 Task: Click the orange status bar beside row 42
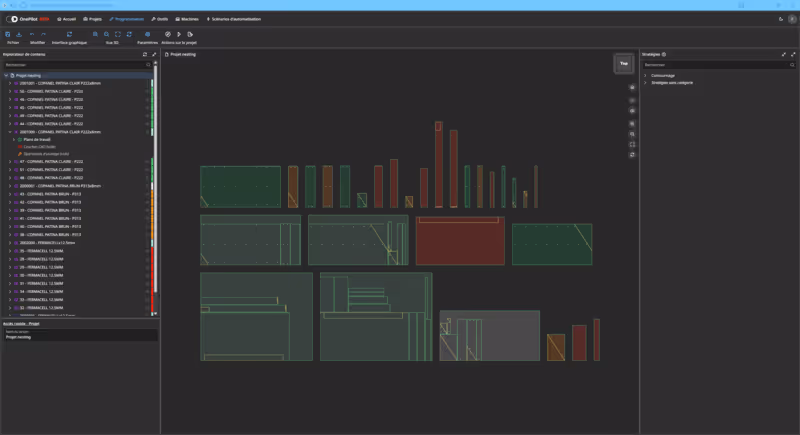152,202
